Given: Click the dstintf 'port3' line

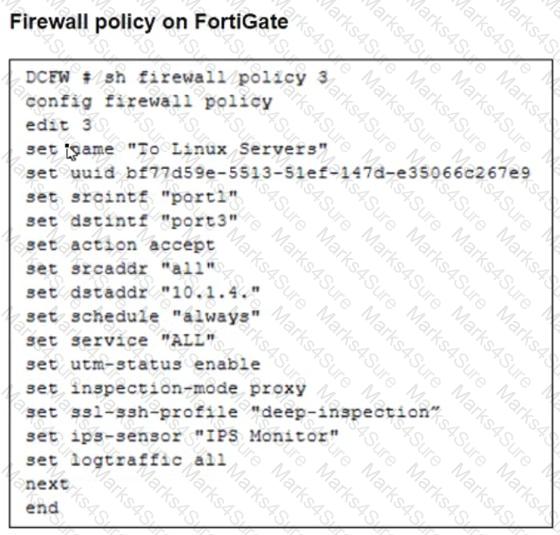Looking at the screenshot, I should [131, 221].
